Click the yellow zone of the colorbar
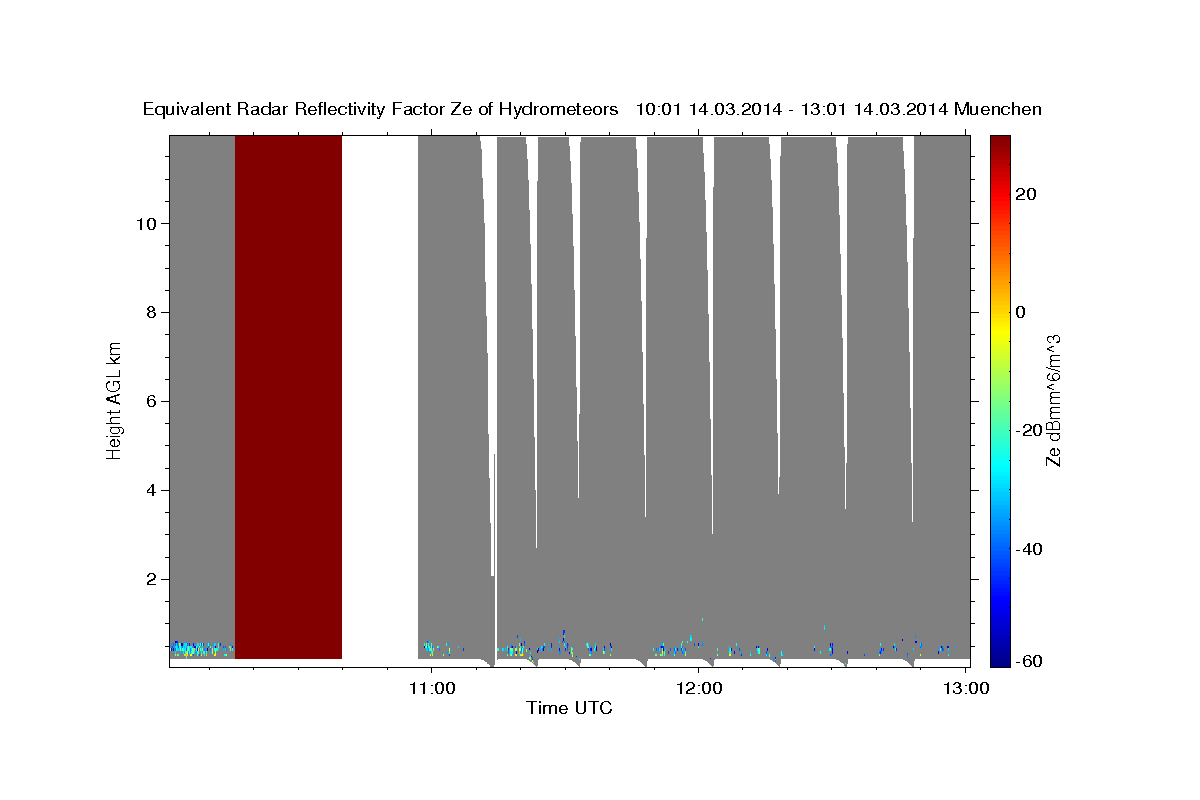The height and width of the screenshot is (800, 1200). [1000, 330]
